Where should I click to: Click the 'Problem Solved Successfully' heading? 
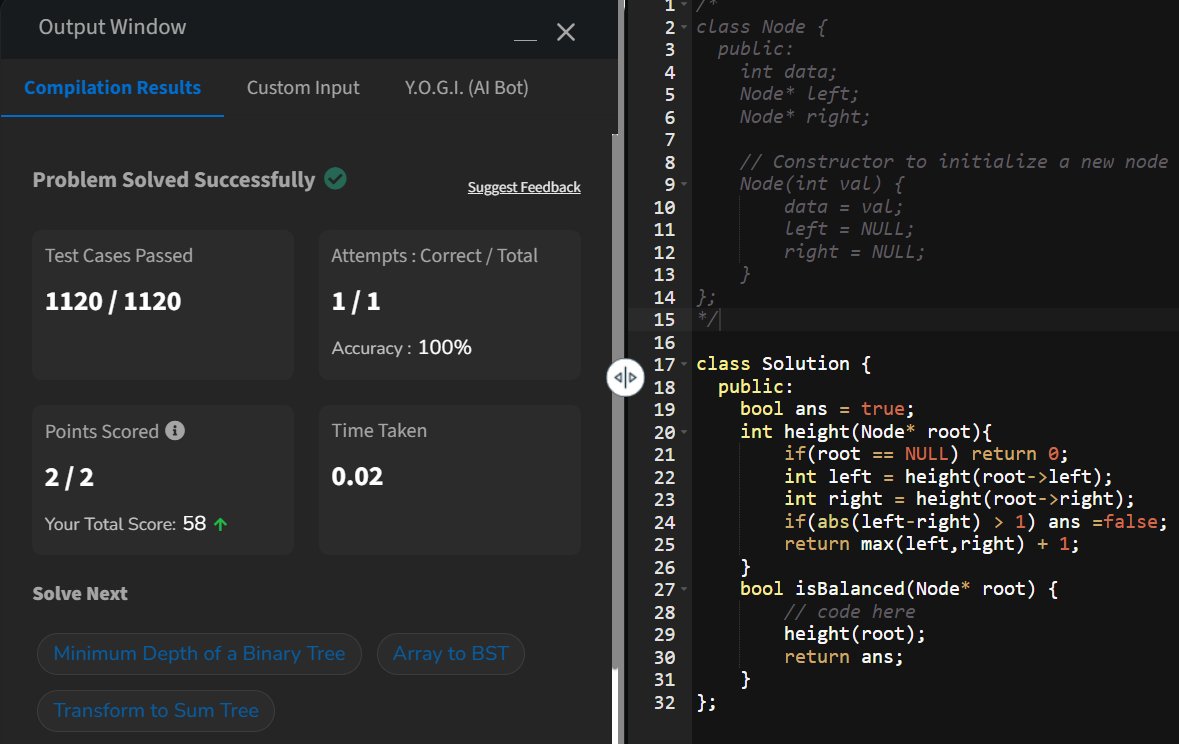[x=174, y=180]
